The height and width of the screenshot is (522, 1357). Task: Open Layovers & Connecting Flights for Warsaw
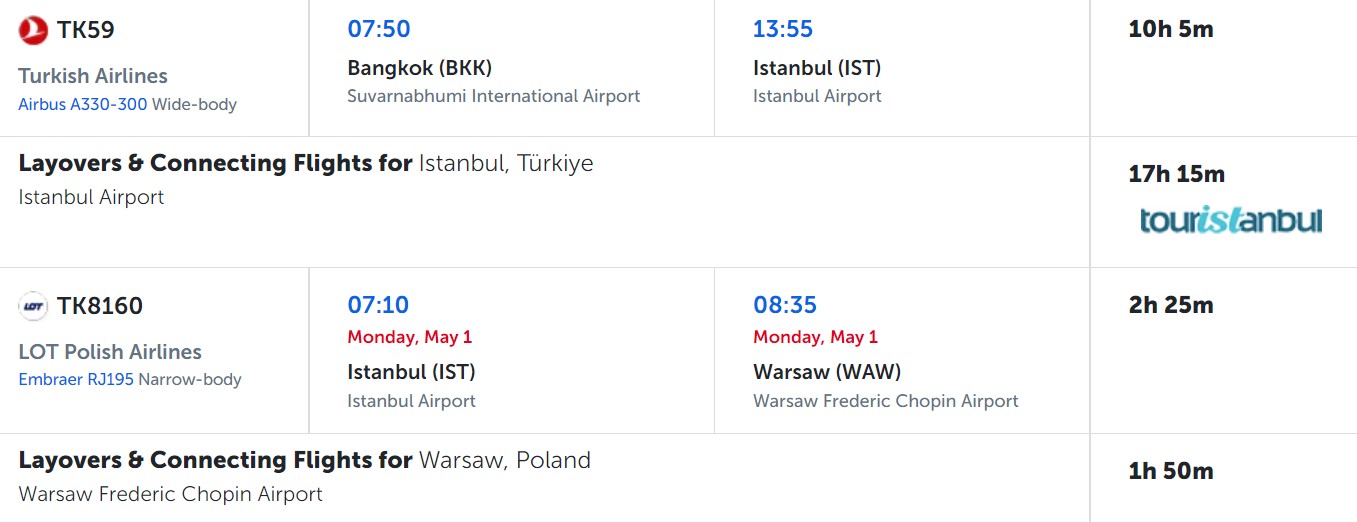[305, 460]
